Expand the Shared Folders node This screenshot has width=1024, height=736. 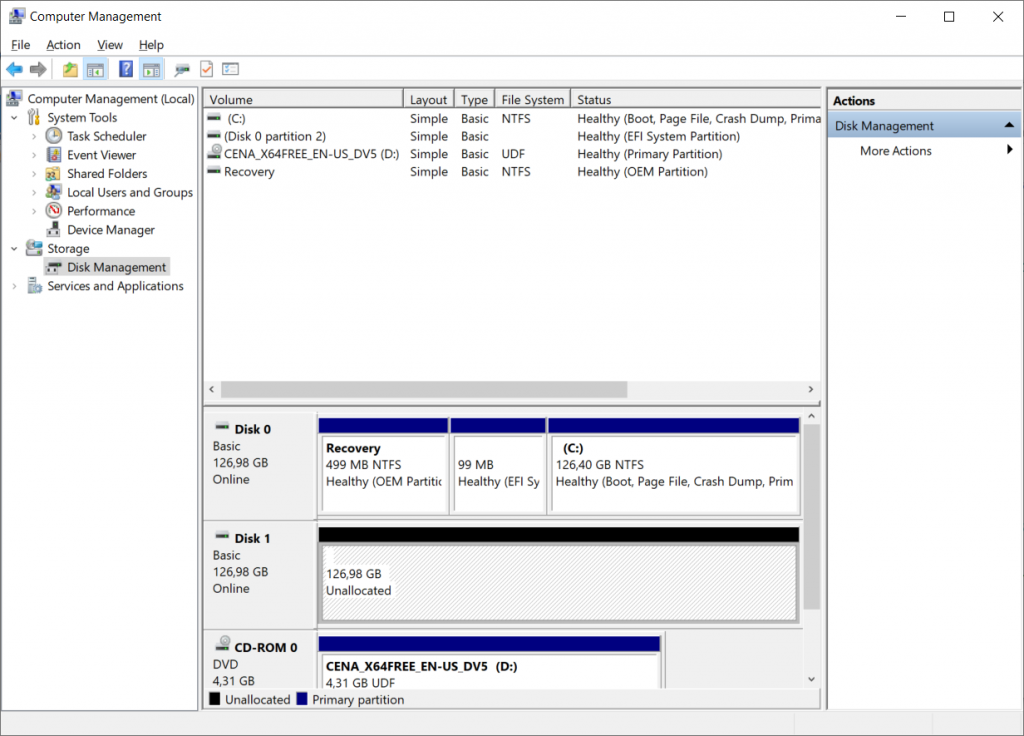[x=34, y=174]
